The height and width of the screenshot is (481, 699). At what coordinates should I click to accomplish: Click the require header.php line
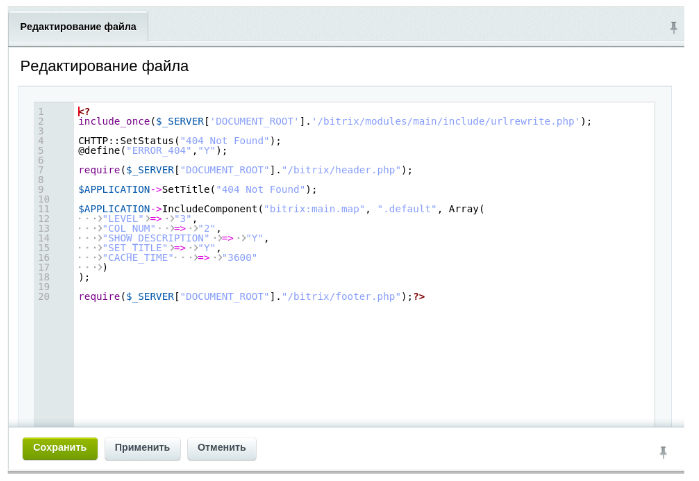245,170
